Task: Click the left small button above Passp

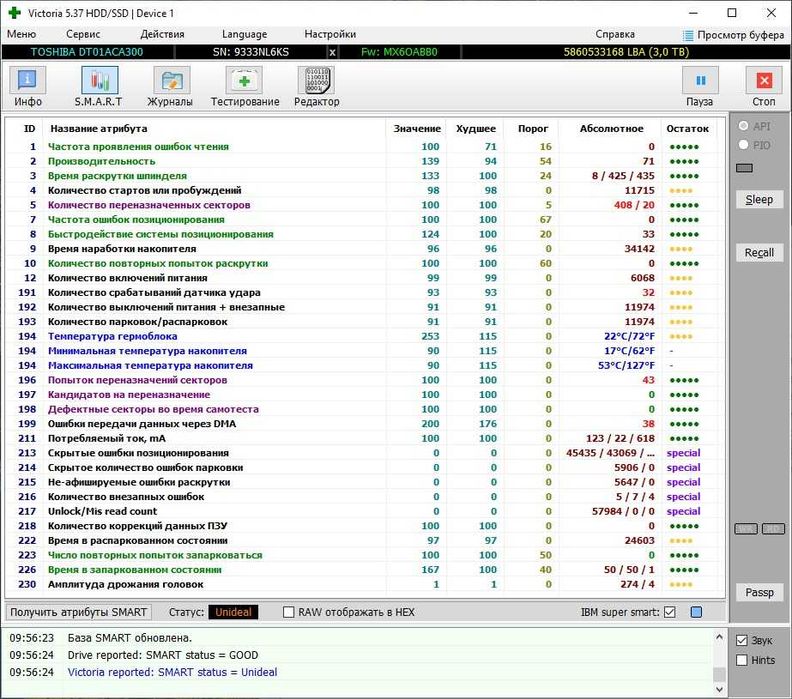Action: (x=746, y=529)
